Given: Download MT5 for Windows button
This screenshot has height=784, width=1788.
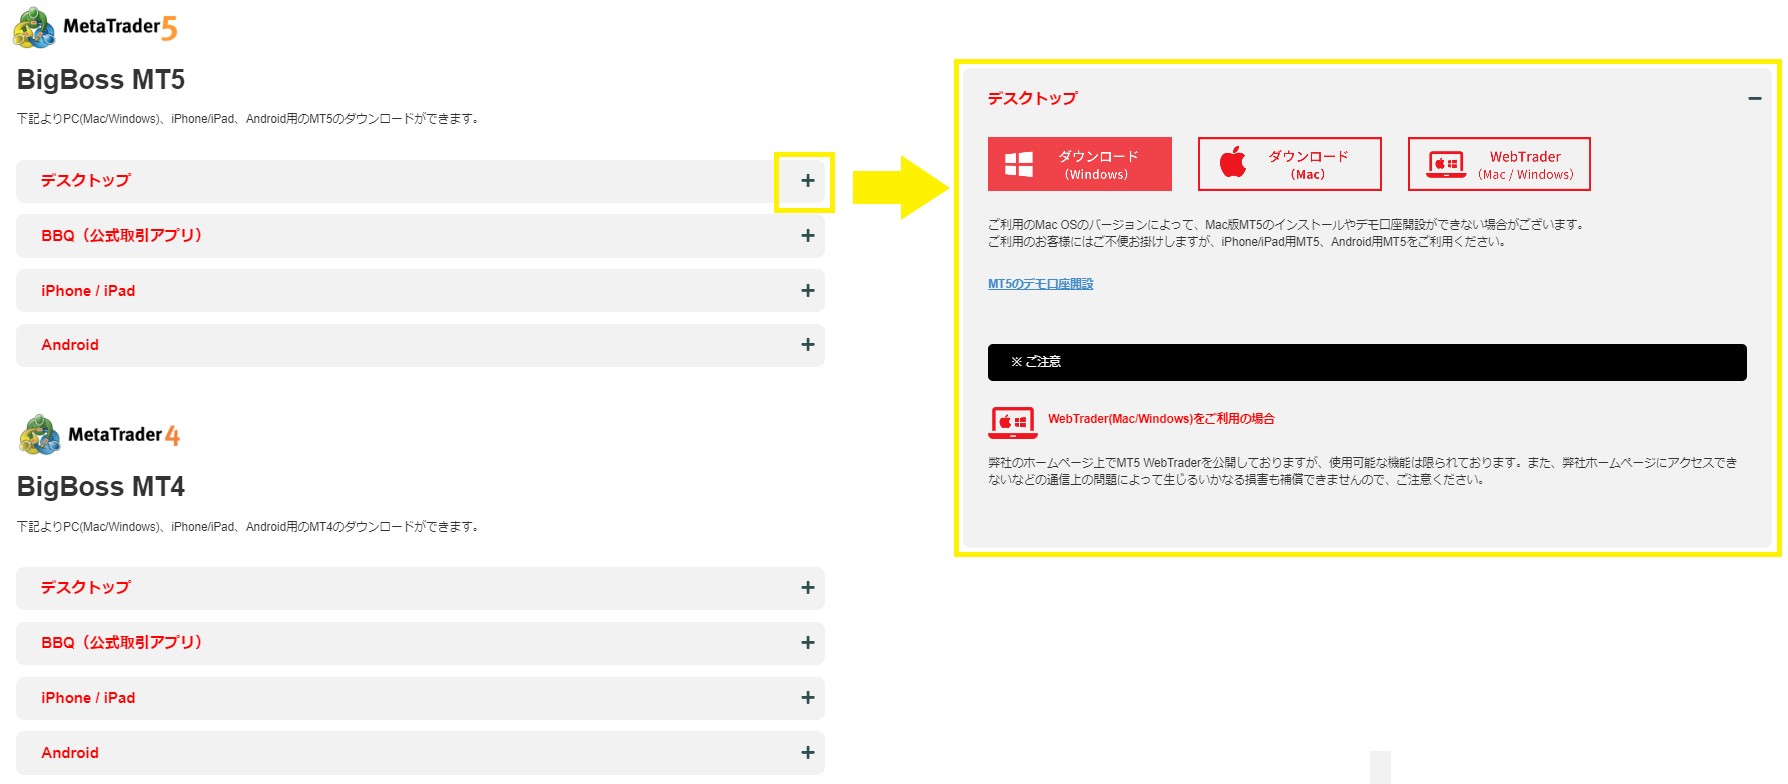Looking at the screenshot, I should 1079,164.
